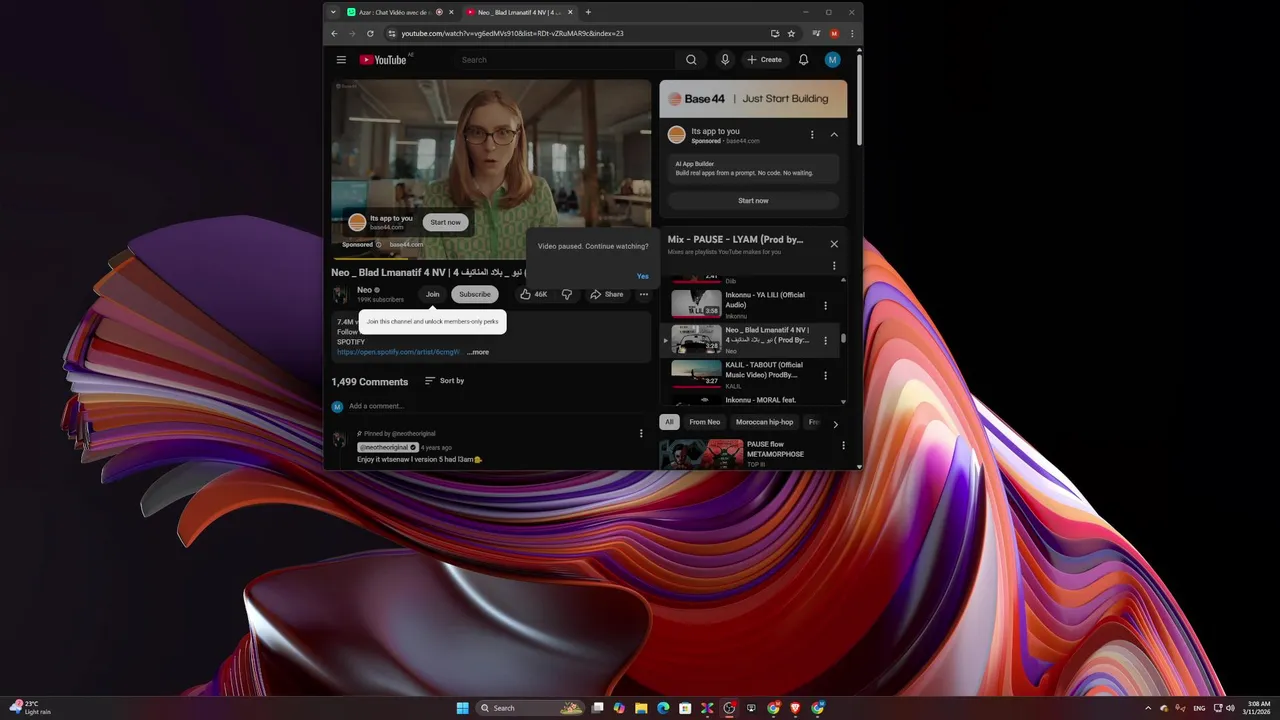The image size is (1280, 720).
Task: Open options for PAUSE flow METAMORPHOSE
Action: (843, 445)
